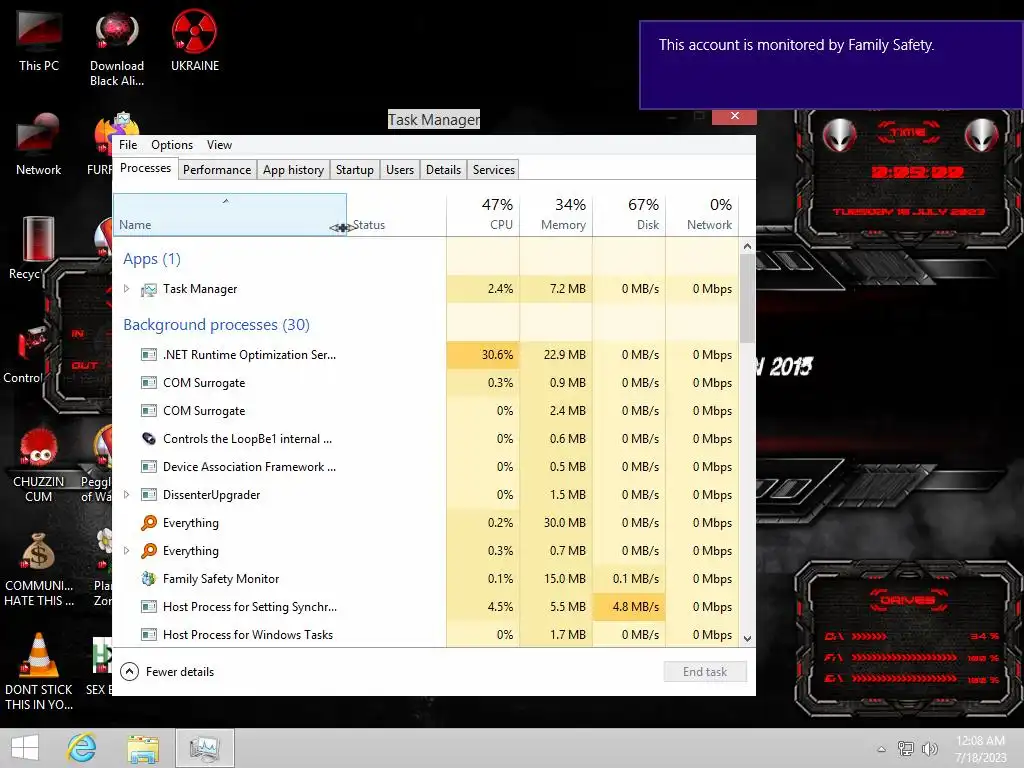The width and height of the screenshot is (1024, 768).
Task: Expand the second Everything process row
Action: pos(127,551)
